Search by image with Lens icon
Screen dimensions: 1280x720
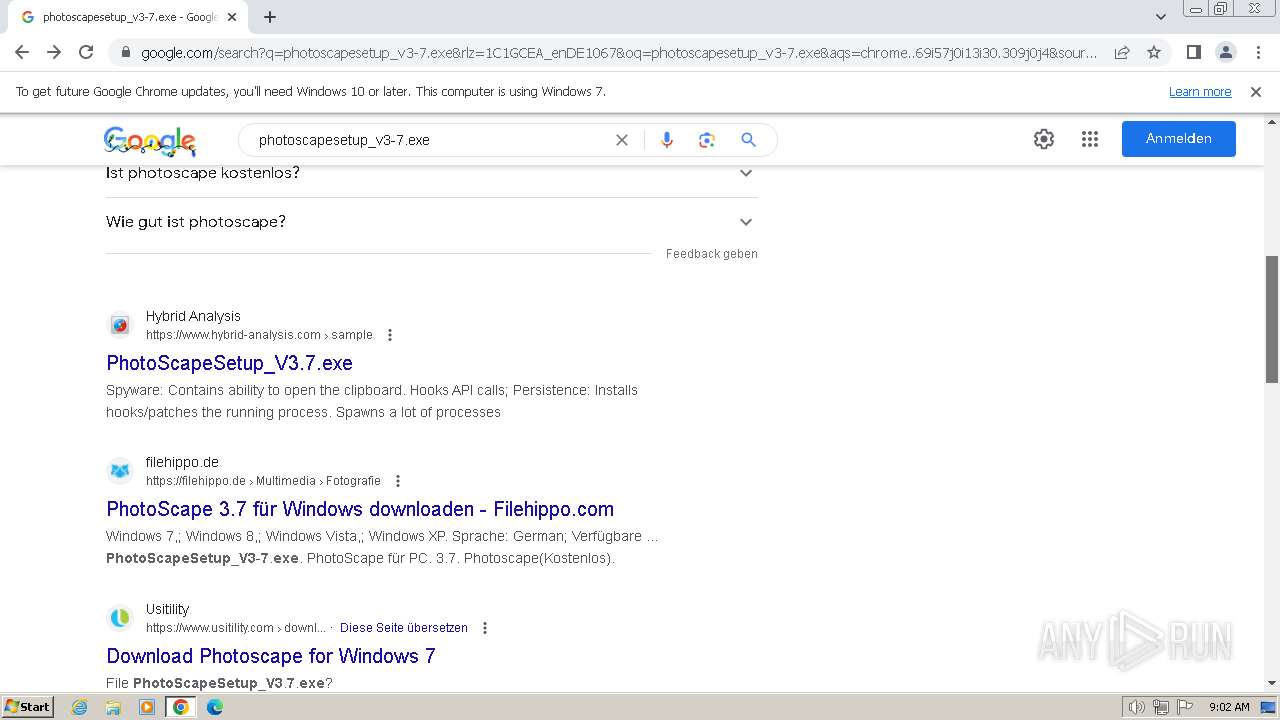(x=707, y=140)
